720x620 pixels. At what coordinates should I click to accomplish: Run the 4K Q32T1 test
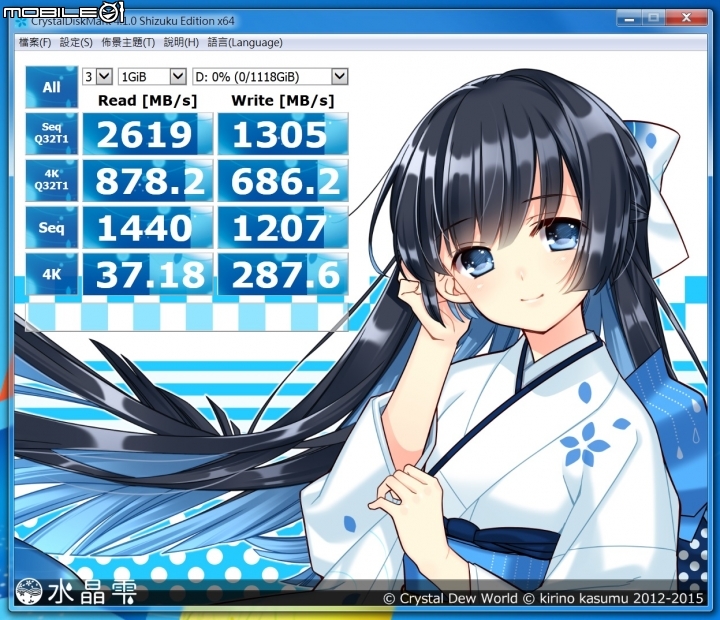pyautogui.click(x=51, y=180)
